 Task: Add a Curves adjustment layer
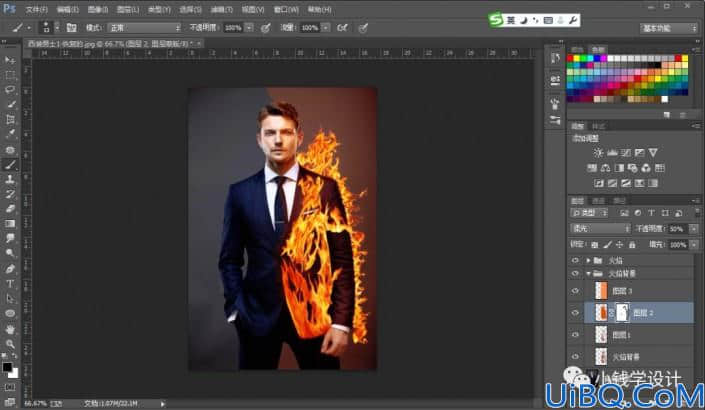[x=625, y=153]
